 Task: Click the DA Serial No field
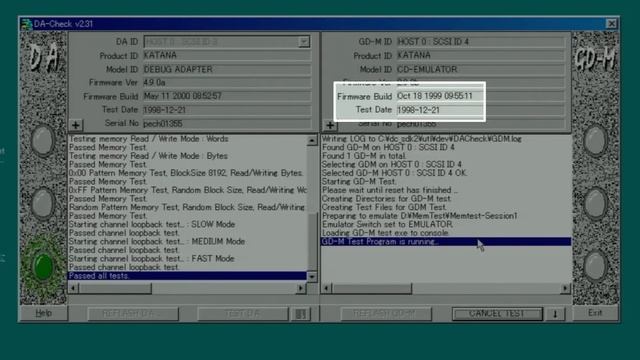[x=227, y=123]
